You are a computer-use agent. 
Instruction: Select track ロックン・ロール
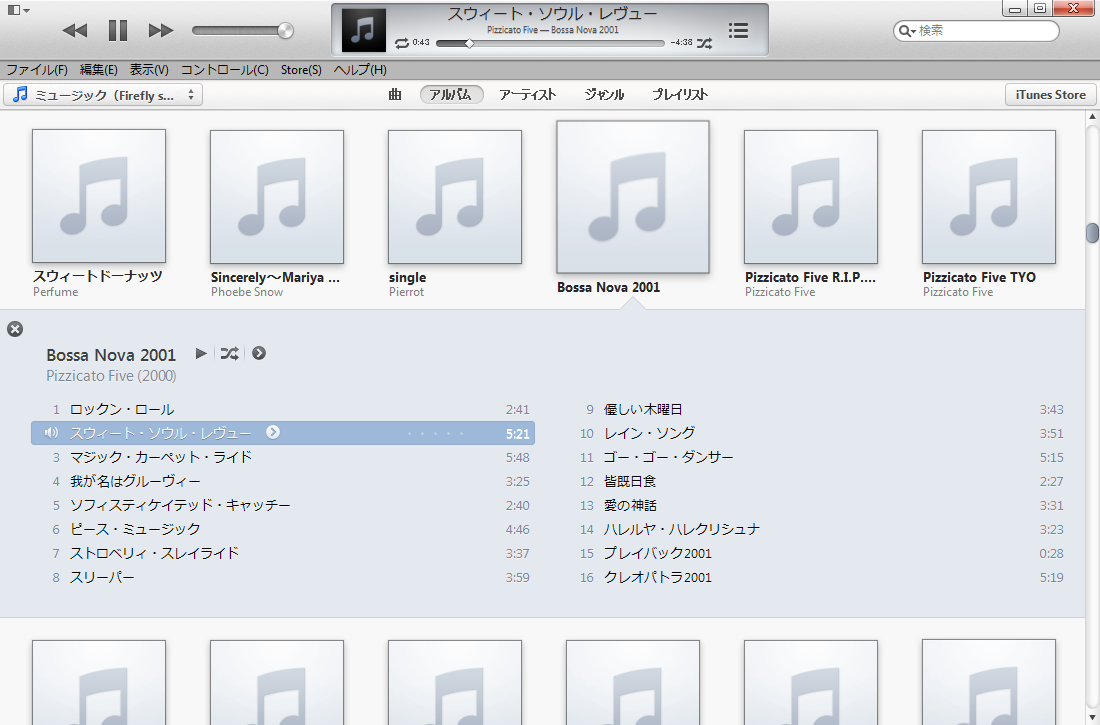coord(283,409)
